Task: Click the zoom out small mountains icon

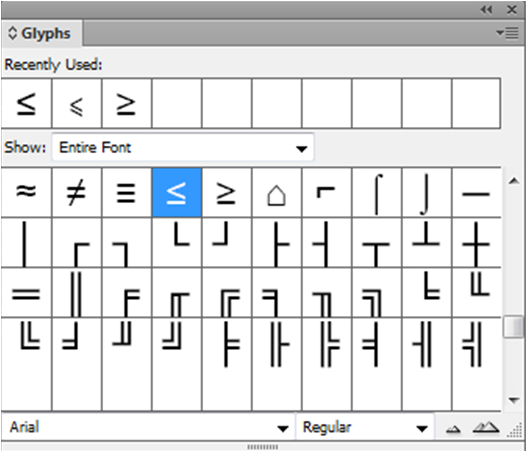Action: point(453,428)
